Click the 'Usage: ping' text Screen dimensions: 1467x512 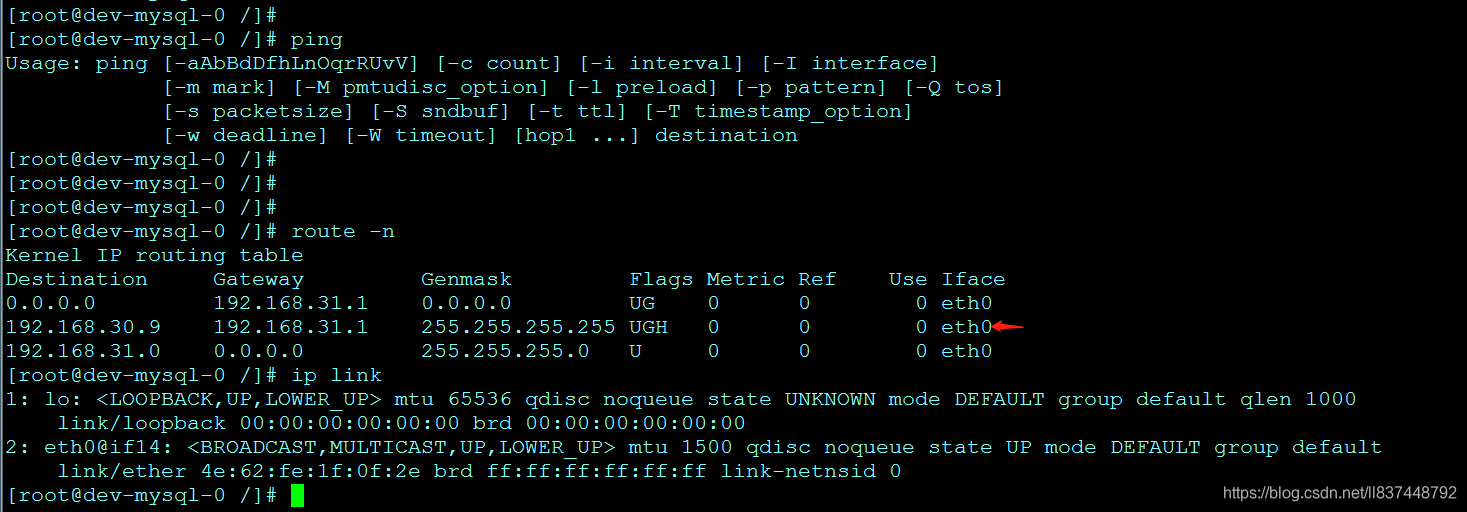point(77,63)
